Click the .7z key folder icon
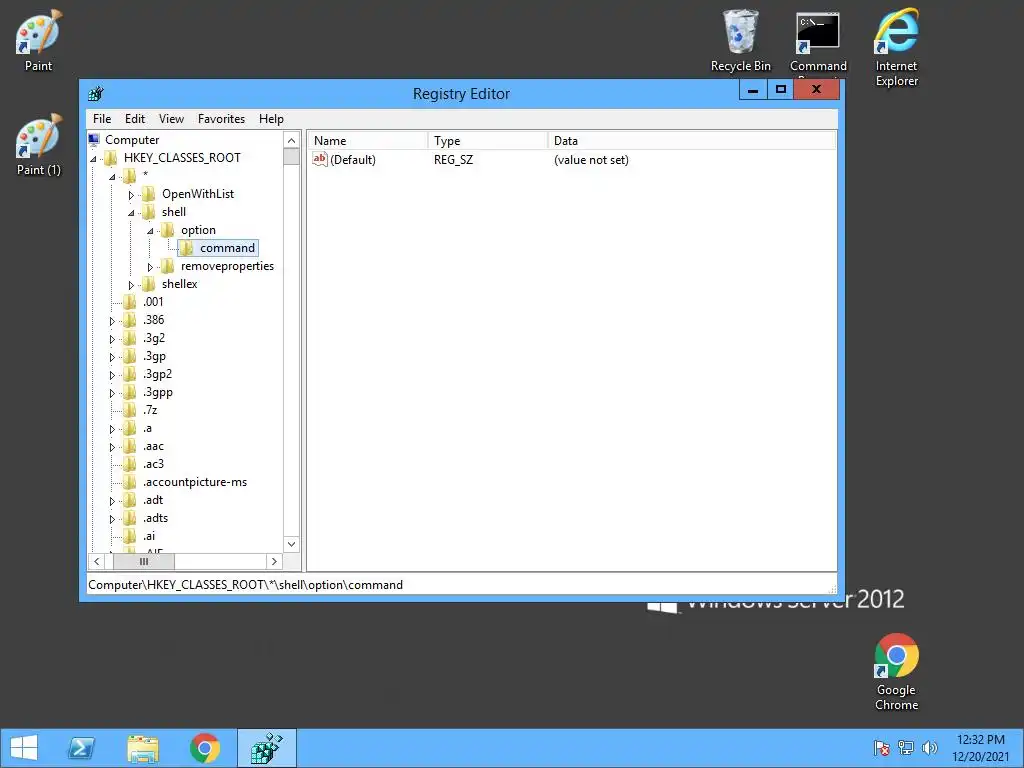The height and width of the screenshot is (768, 1024). pyautogui.click(x=130, y=410)
